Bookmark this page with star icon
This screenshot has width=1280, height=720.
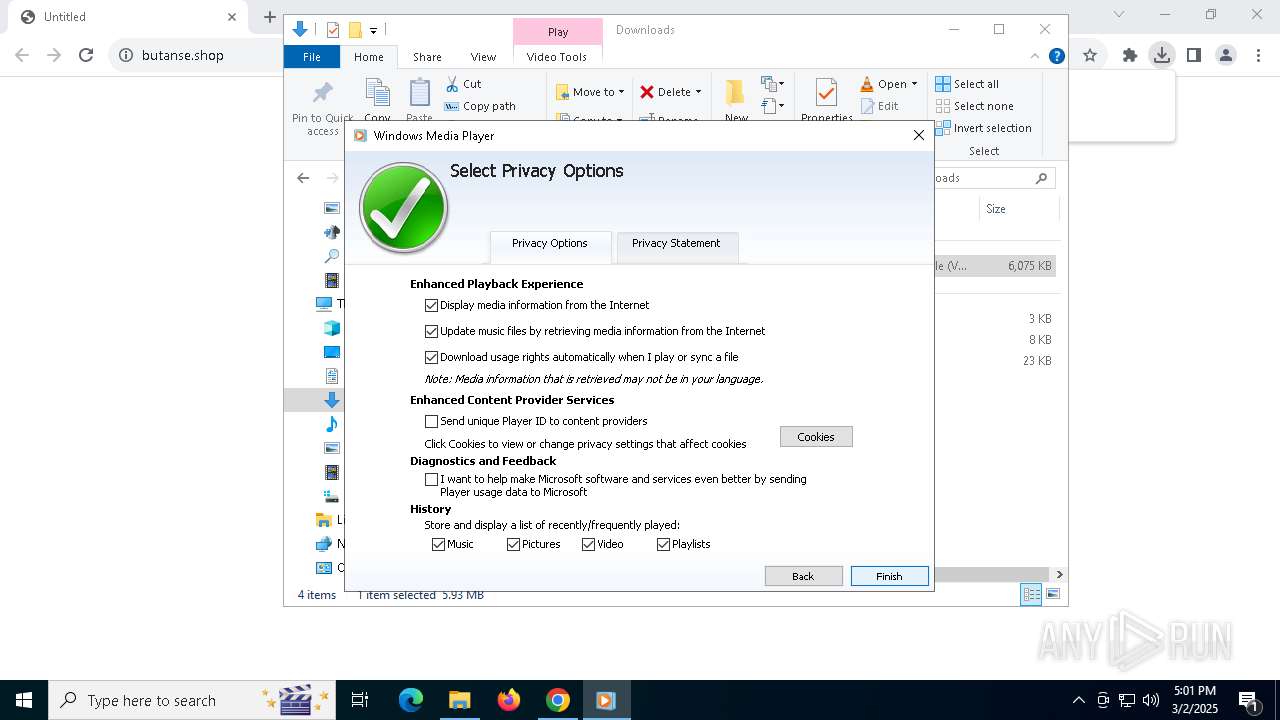click(1090, 55)
